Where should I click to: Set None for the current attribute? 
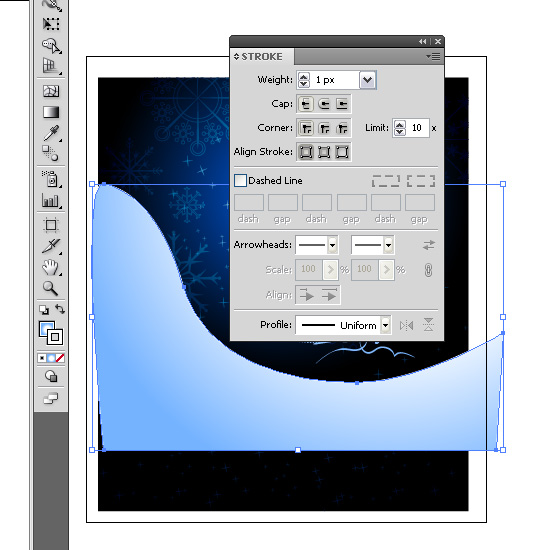tap(60, 358)
